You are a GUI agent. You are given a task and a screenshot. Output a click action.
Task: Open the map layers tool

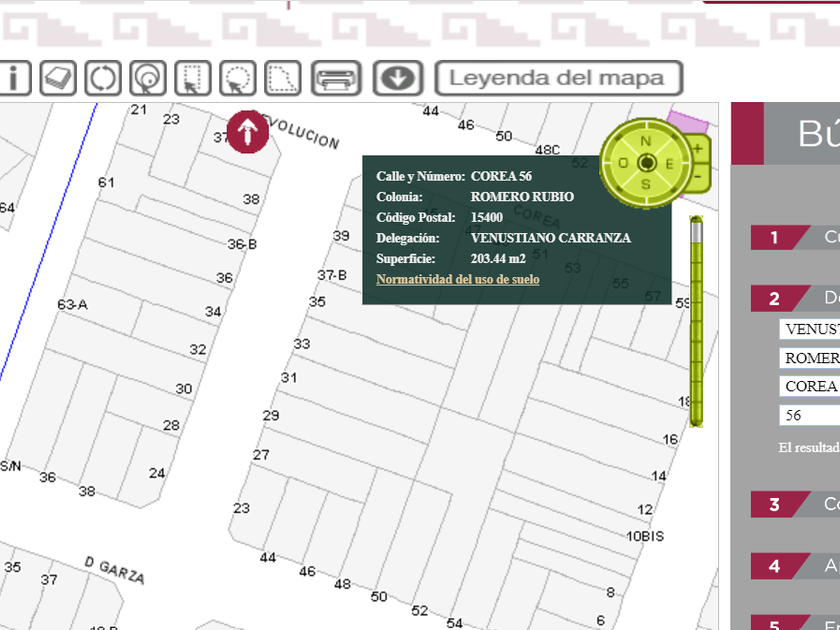[58, 78]
